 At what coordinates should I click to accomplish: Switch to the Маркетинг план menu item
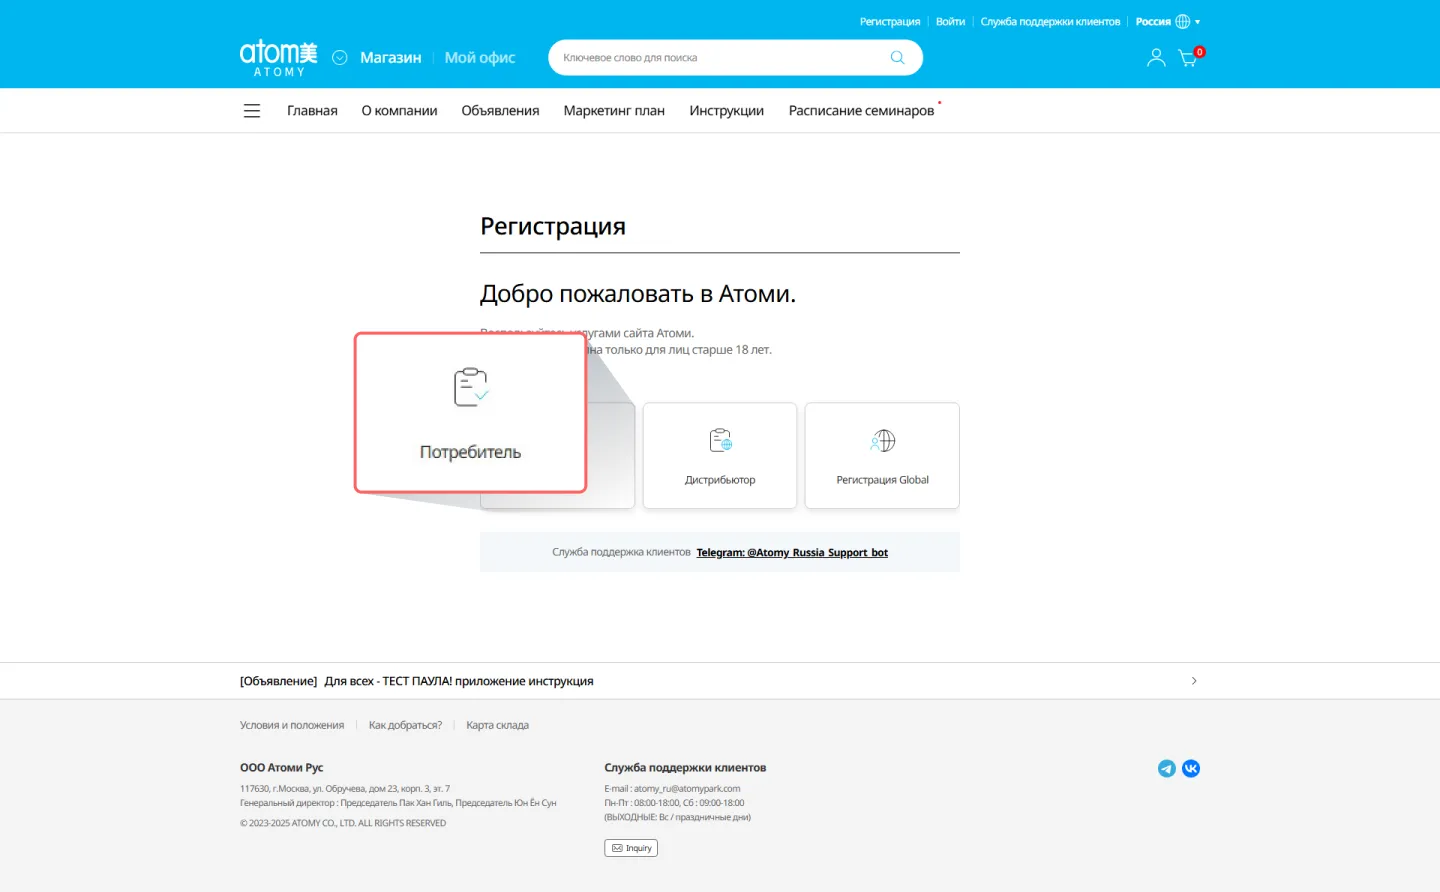click(x=614, y=110)
